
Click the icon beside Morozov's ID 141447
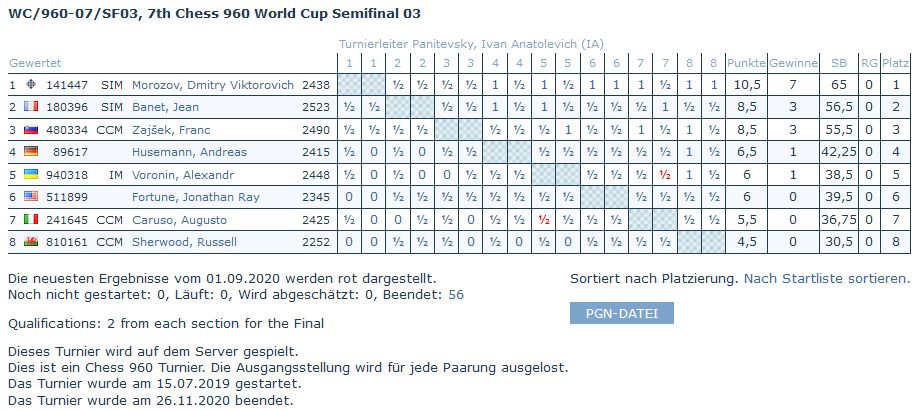tap(31, 85)
